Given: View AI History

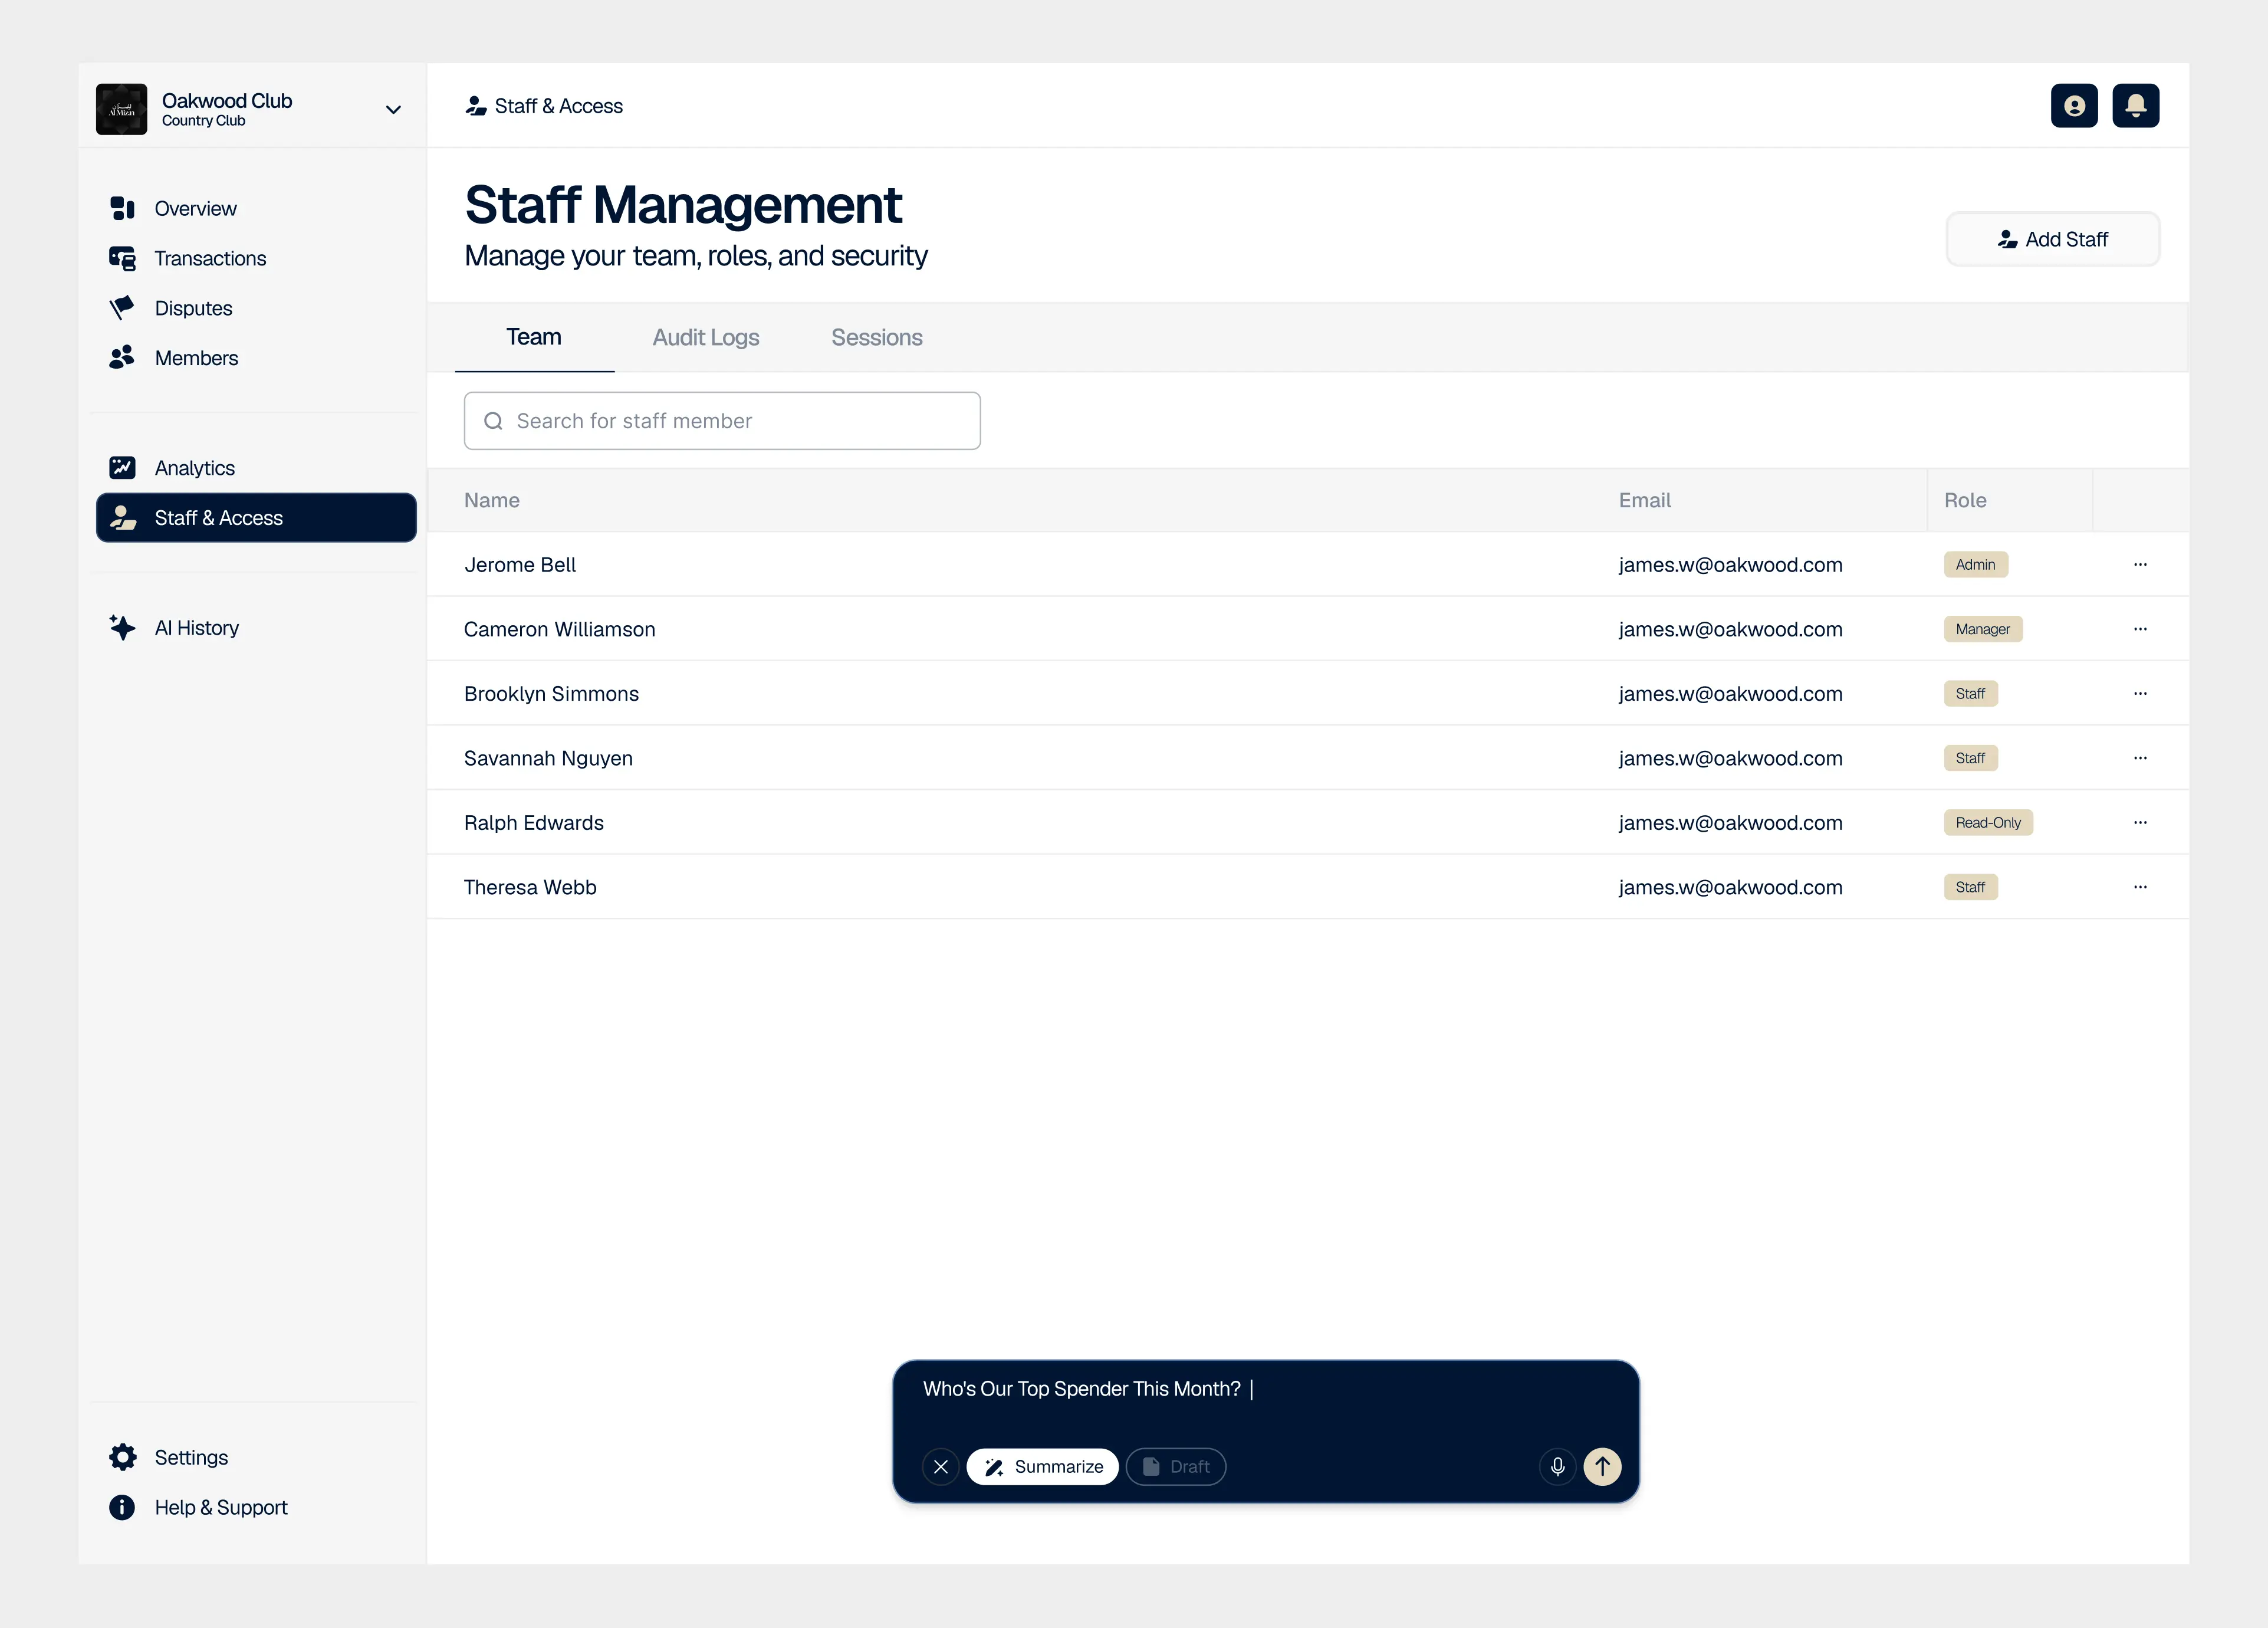Looking at the screenshot, I should (x=197, y=627).
